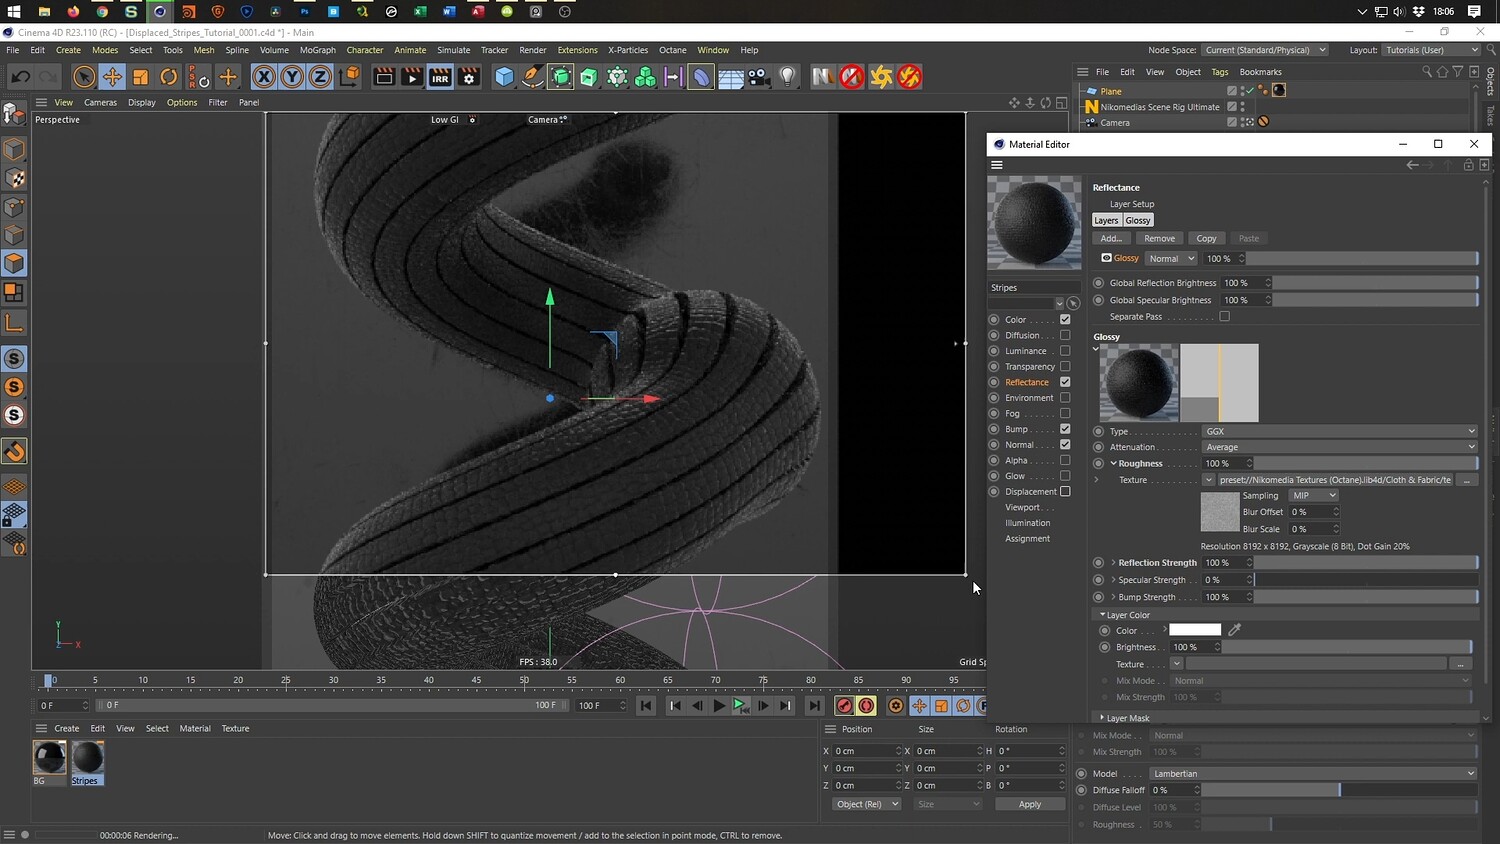Viewport: 1500px width, 844px height.
Task: Click the Undo arrow icon
Action: click(20, 77)
